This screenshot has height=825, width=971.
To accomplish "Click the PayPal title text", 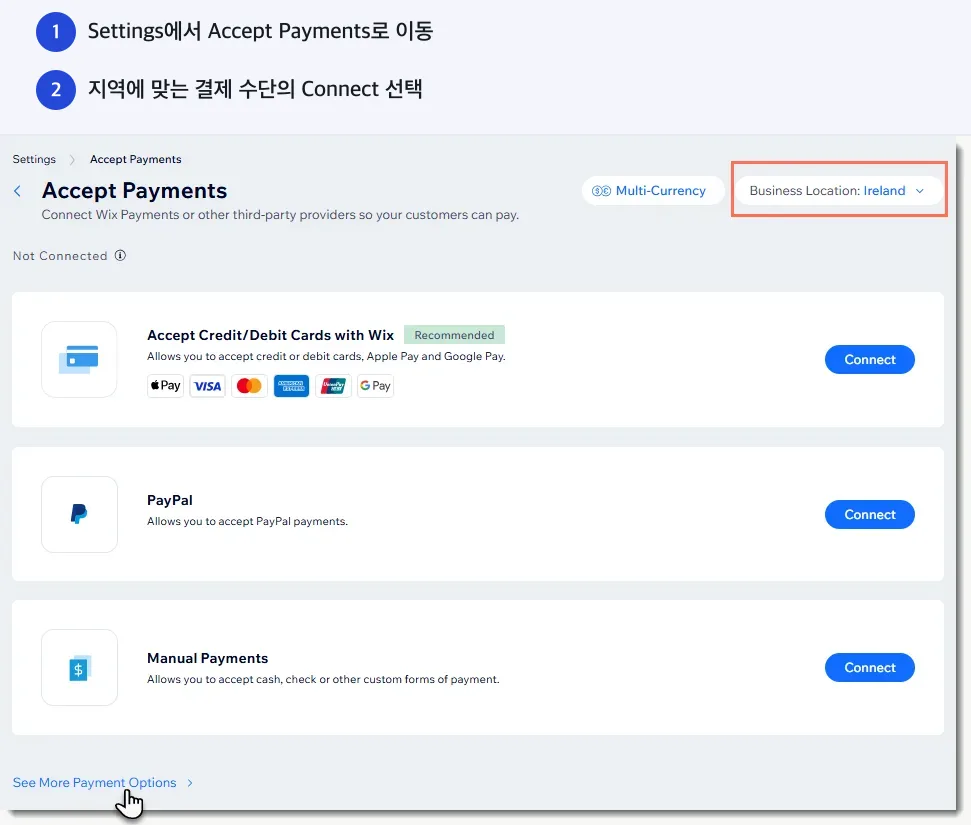I will pos(170,500).
